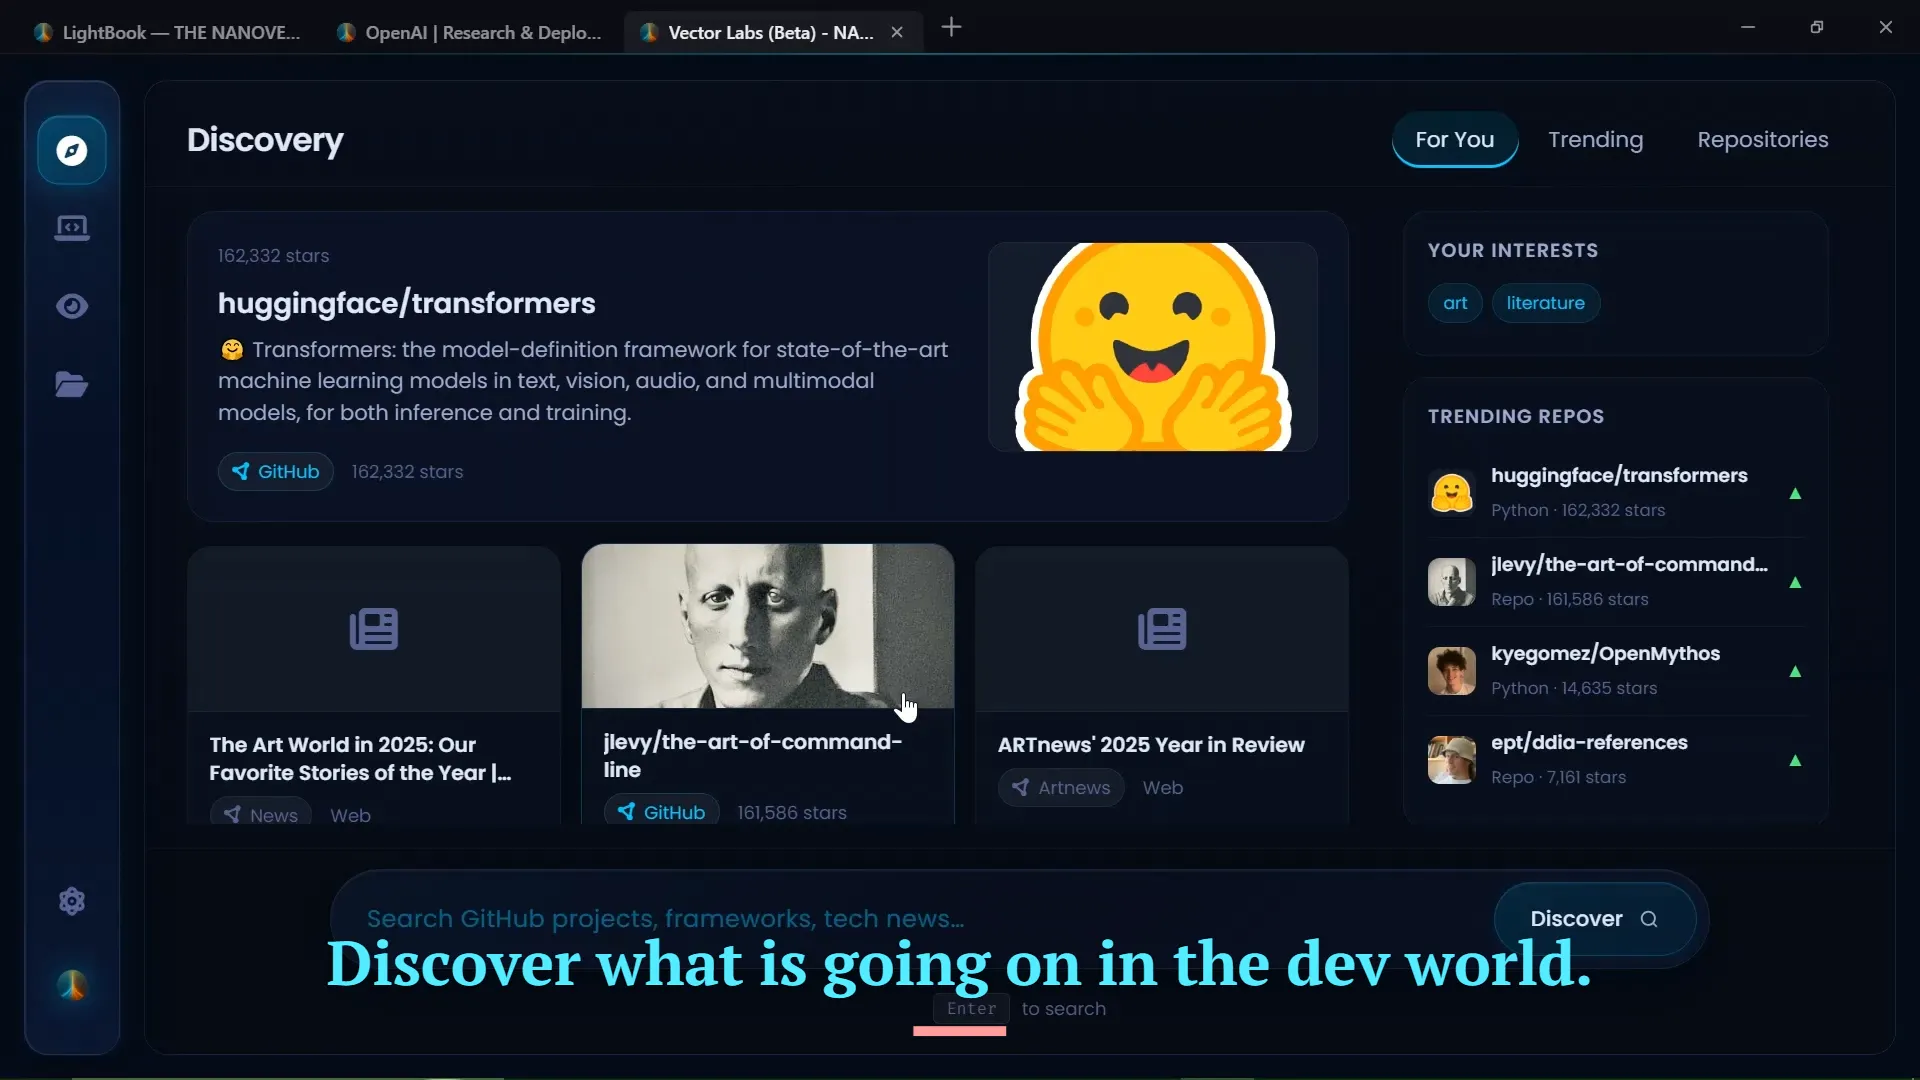Open huggingface/transformers featured title
1920x1080 pixels.
click(407, 303)
